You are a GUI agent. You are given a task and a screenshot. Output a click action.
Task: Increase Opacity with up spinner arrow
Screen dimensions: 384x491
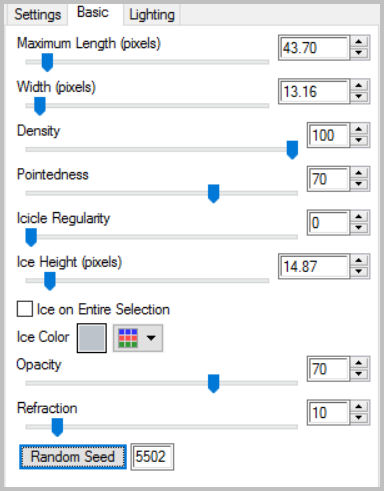point(359,363)
